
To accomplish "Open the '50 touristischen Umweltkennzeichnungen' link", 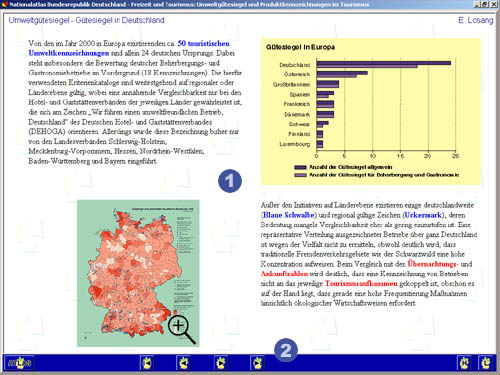I will click(129, 48).
